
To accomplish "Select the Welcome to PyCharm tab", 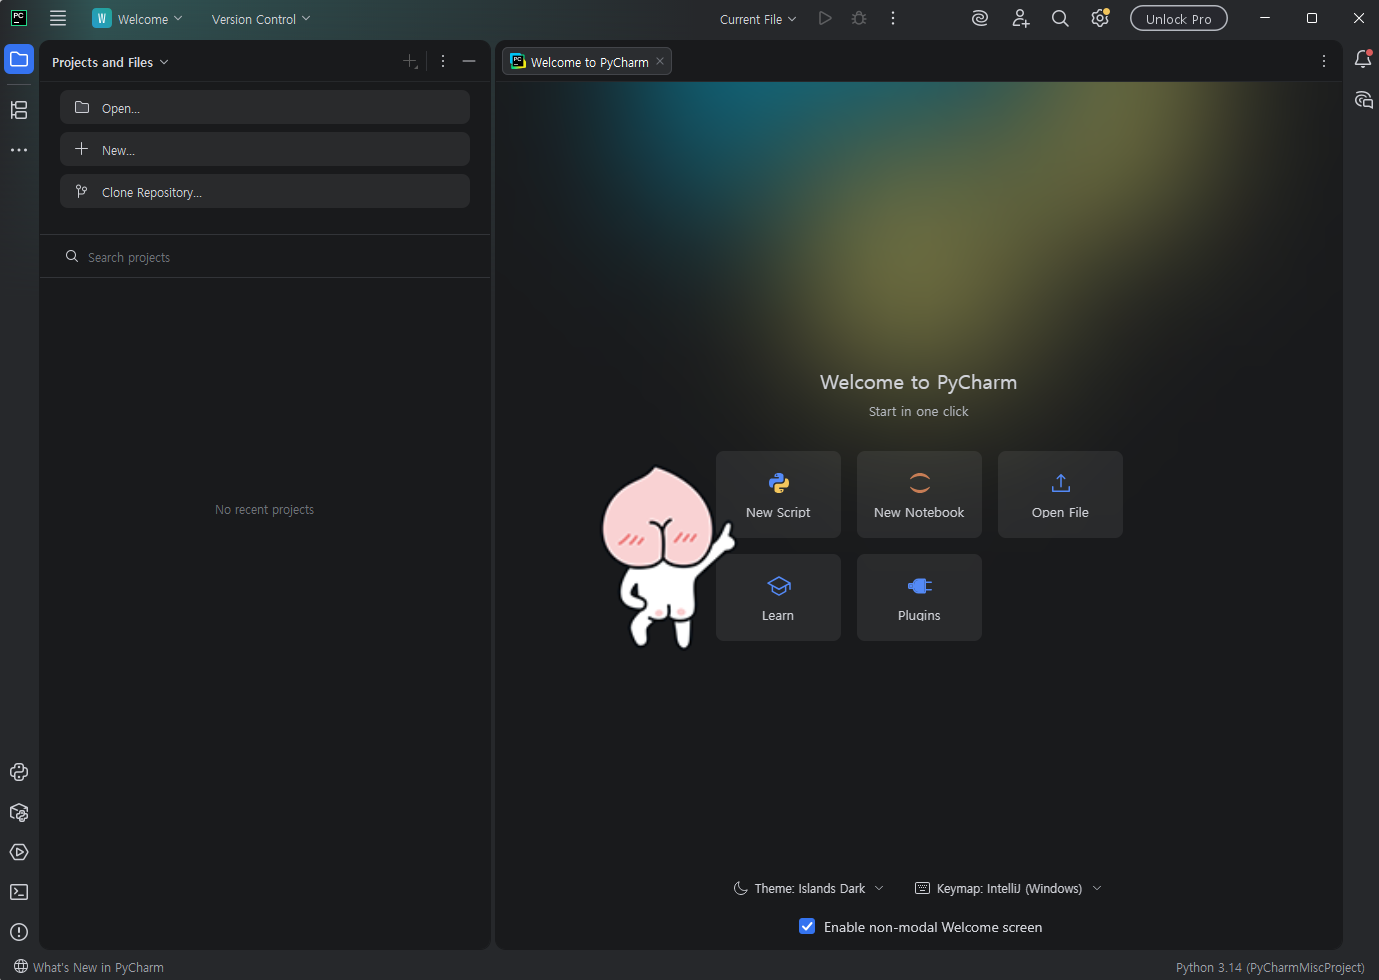I will 587,62.
